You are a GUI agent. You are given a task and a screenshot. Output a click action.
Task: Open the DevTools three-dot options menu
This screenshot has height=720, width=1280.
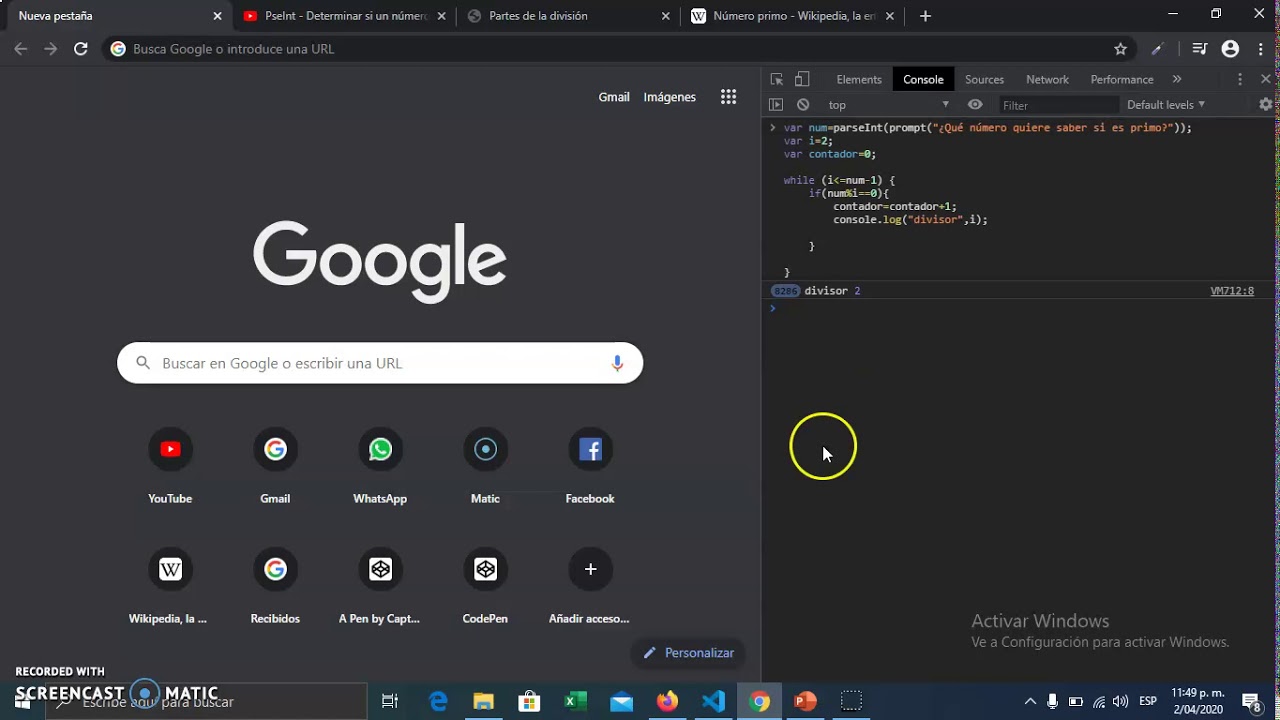pyautogui.click(x=1240, y=79)
